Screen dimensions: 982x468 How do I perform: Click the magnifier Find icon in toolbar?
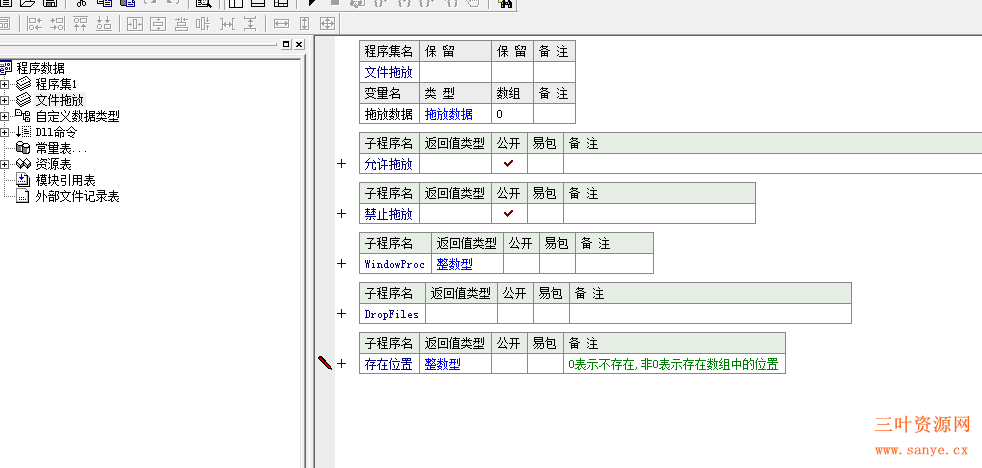[x=203, y=3]
